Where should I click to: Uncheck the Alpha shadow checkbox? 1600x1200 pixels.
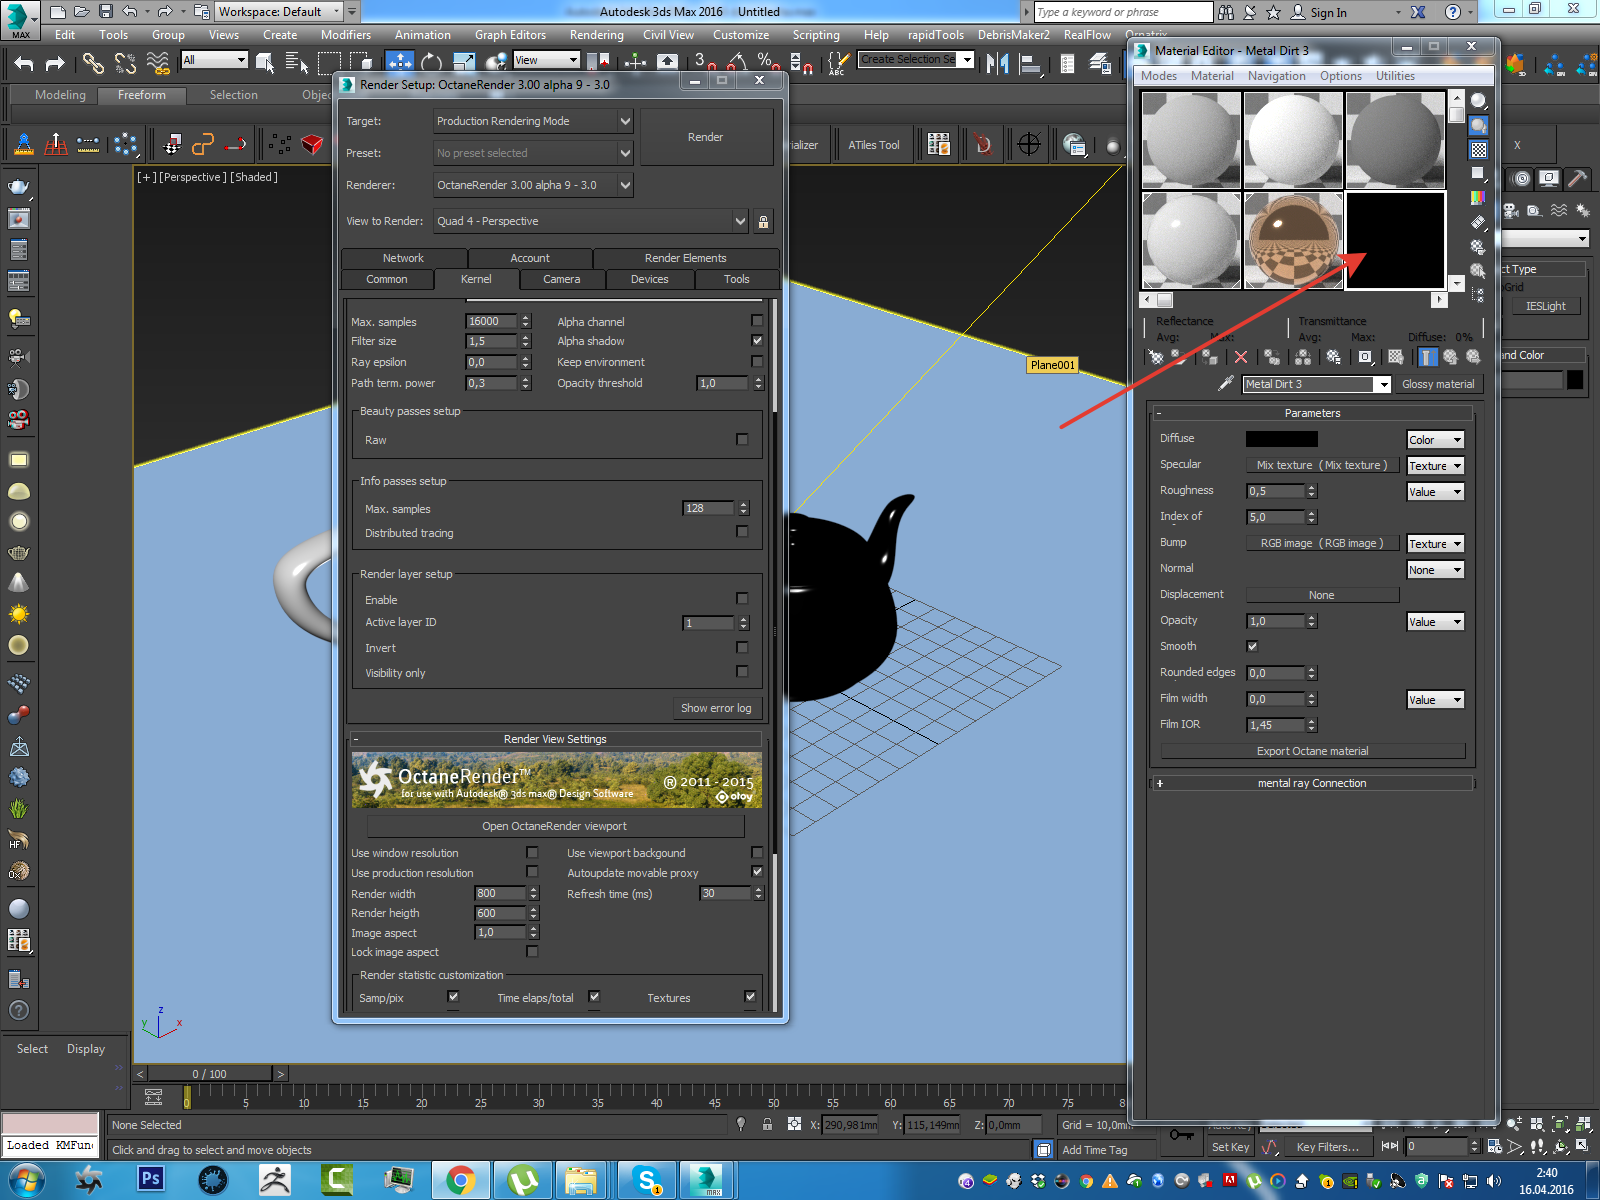pos(757,340)
